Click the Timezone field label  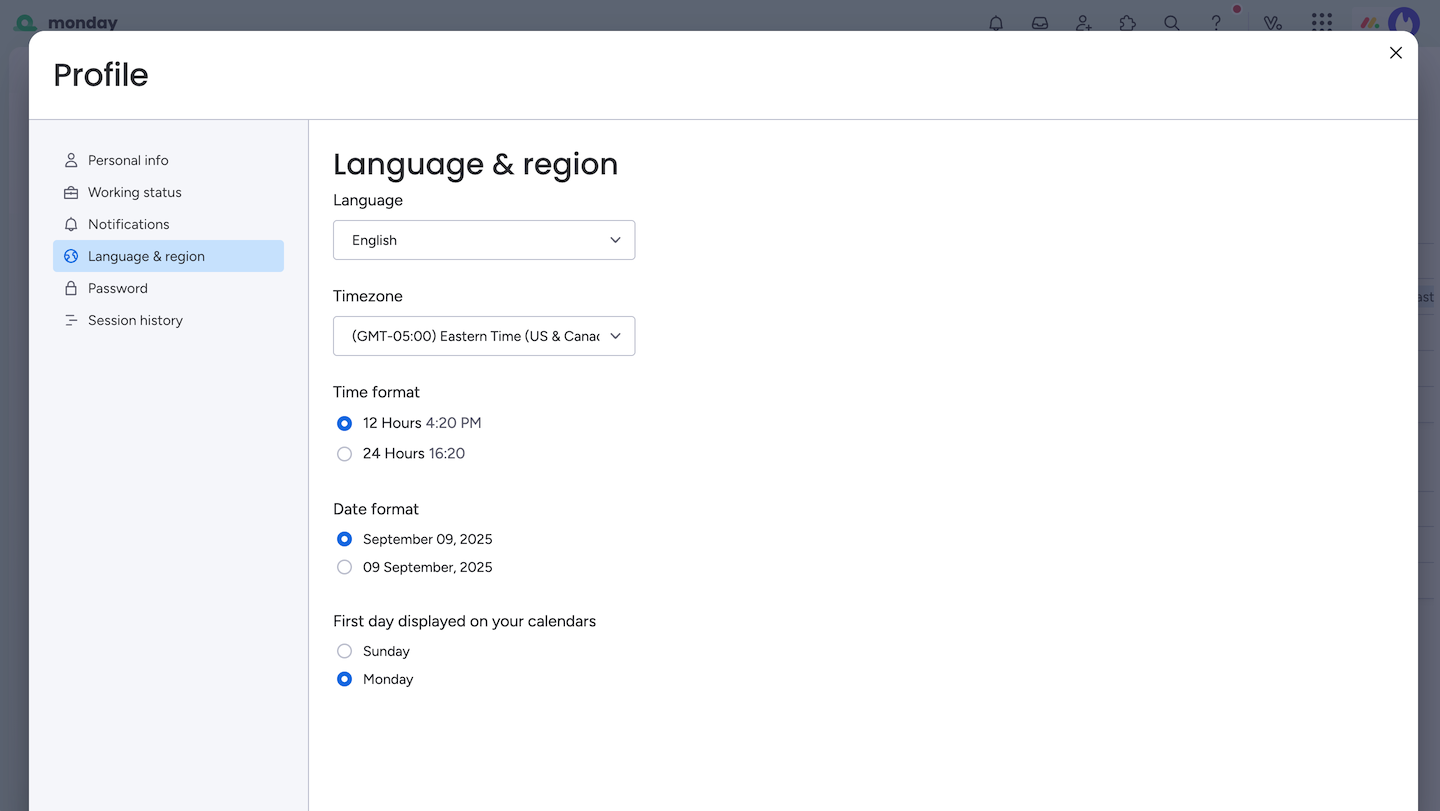[368, 296]
